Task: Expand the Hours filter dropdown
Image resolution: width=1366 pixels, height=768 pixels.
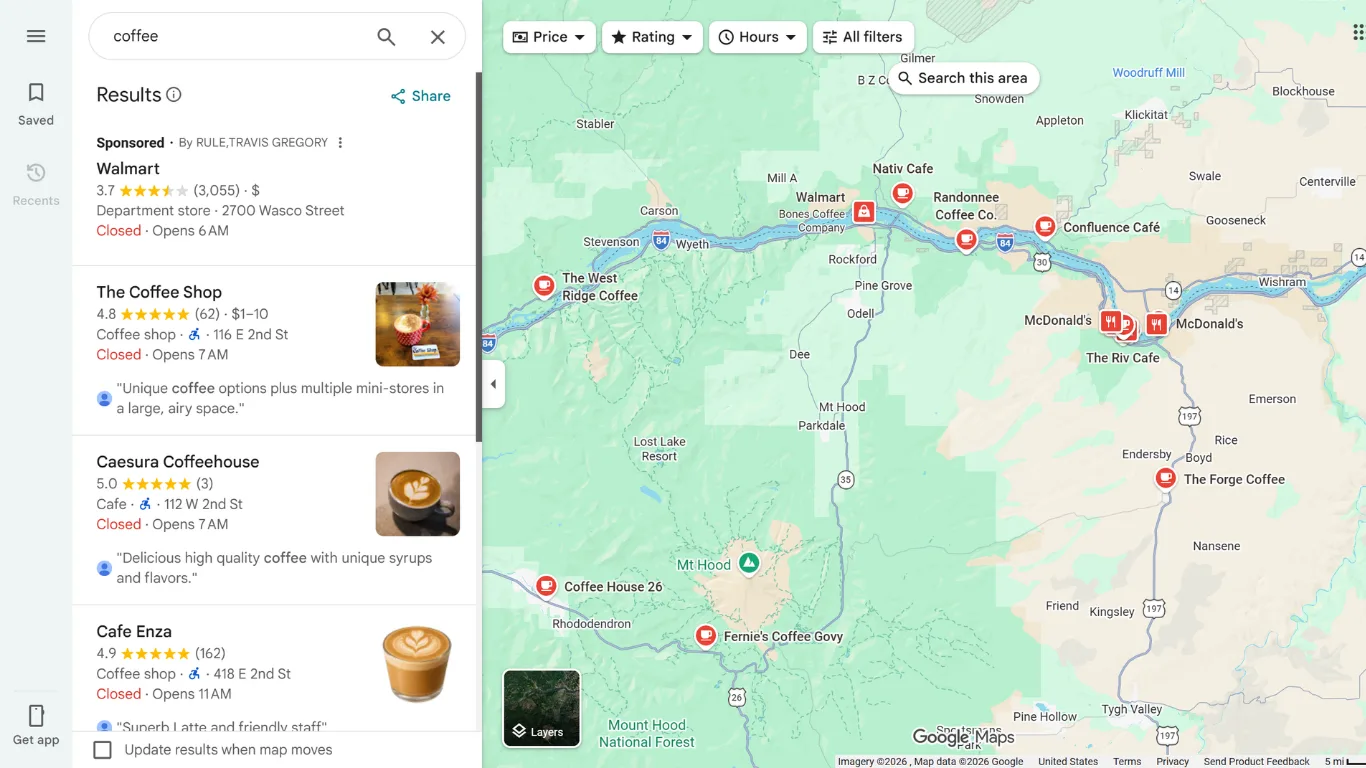Action: [x=758, y=37]
